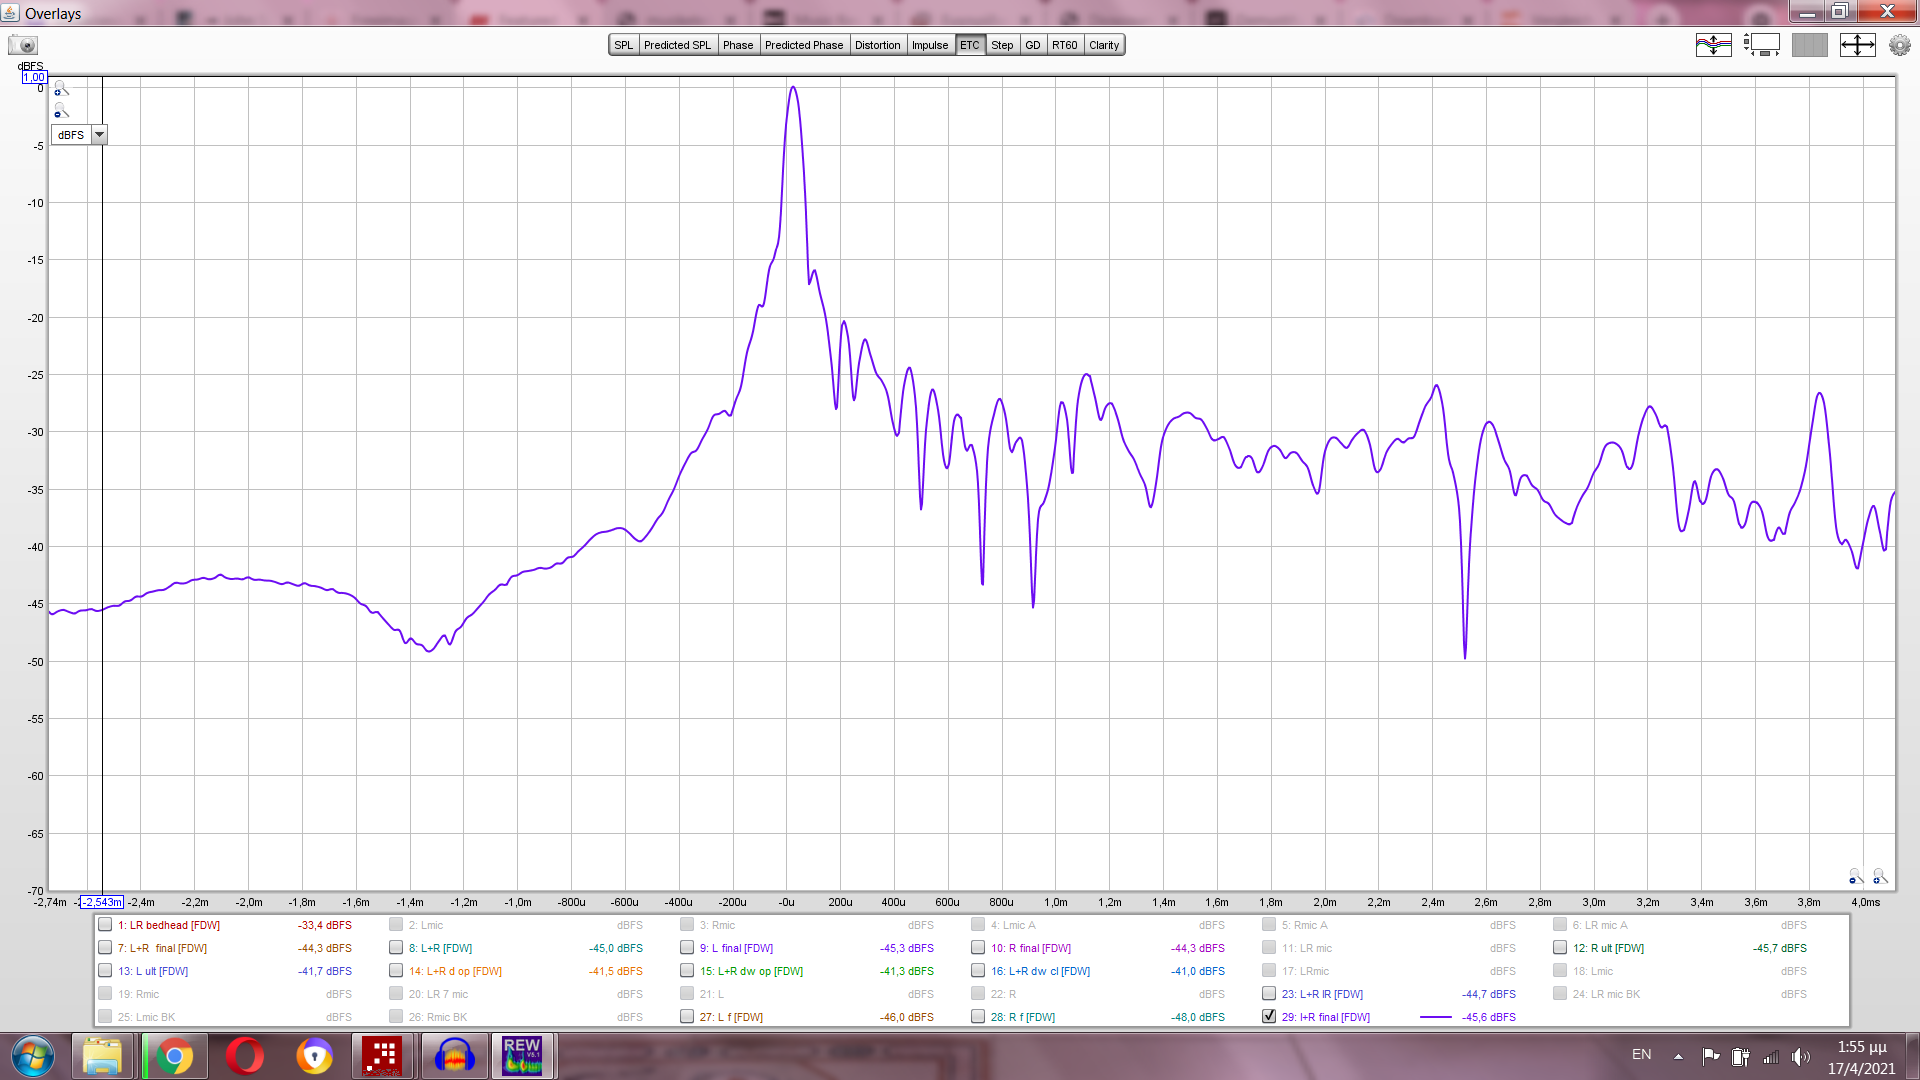Show hidden tray icons arrow

(1678, 1057)
